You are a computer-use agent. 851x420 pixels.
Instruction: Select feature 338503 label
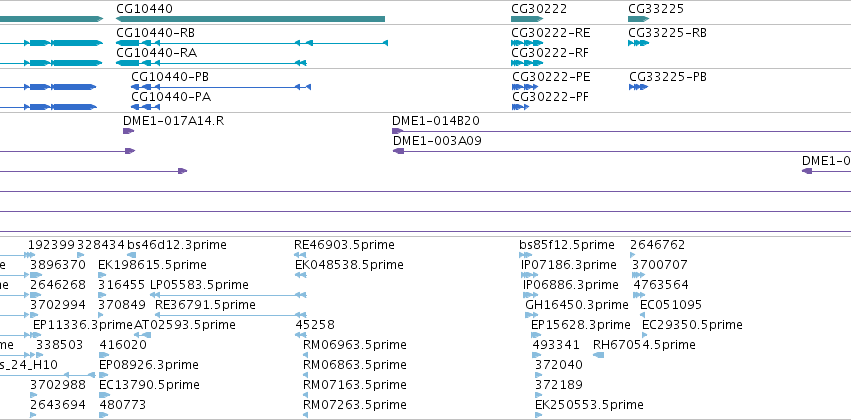click(60, 345)
